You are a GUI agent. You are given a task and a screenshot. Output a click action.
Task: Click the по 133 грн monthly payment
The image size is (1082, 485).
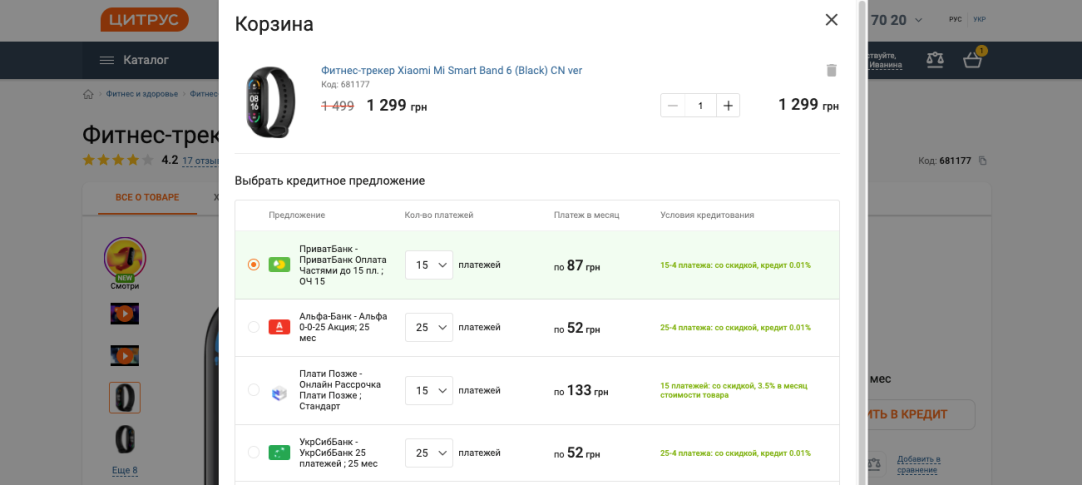click(581, 391)
